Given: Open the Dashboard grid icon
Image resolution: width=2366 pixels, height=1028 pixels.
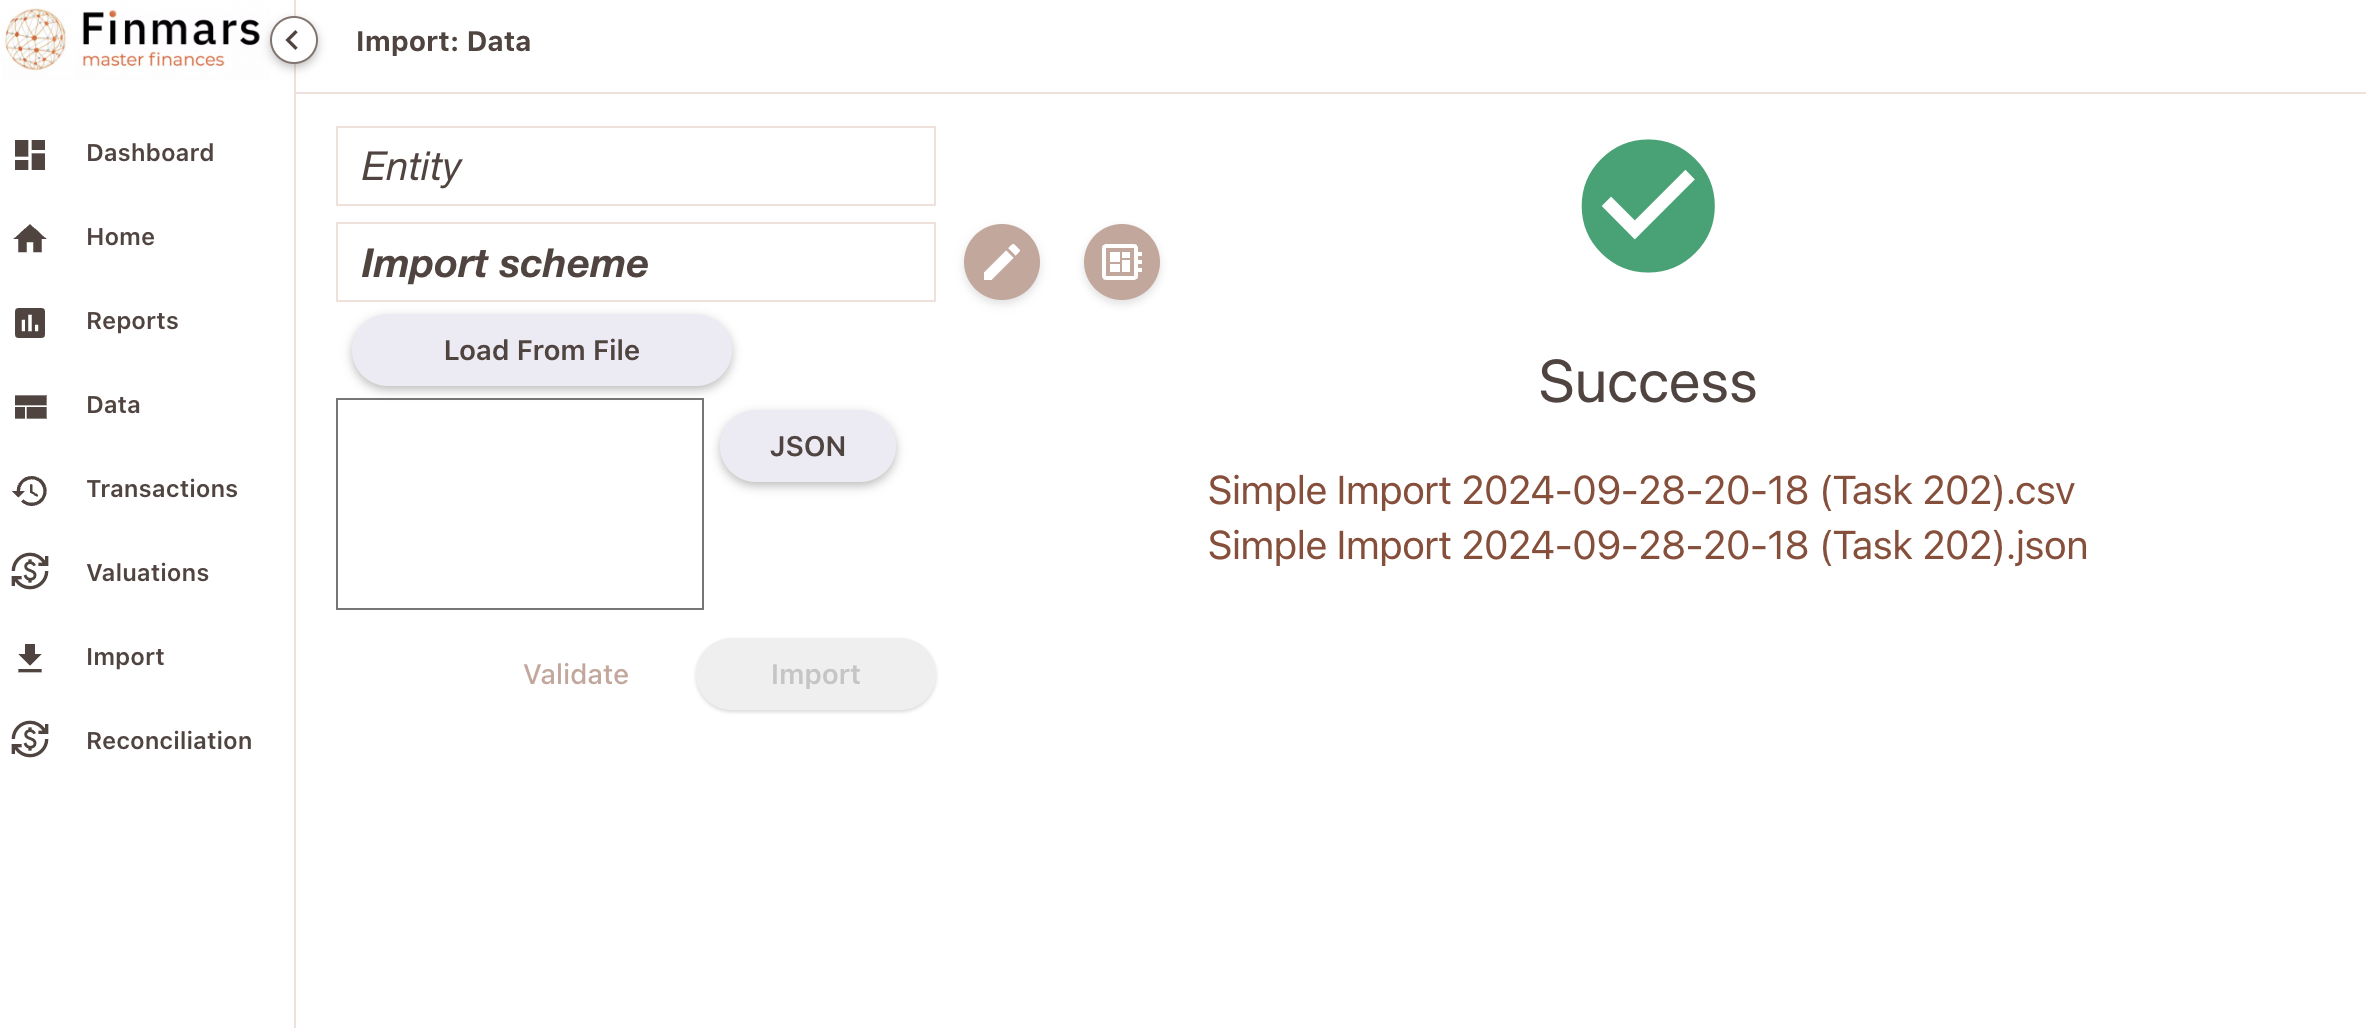Looking at the screenshot, I should [x=30, y=154].
